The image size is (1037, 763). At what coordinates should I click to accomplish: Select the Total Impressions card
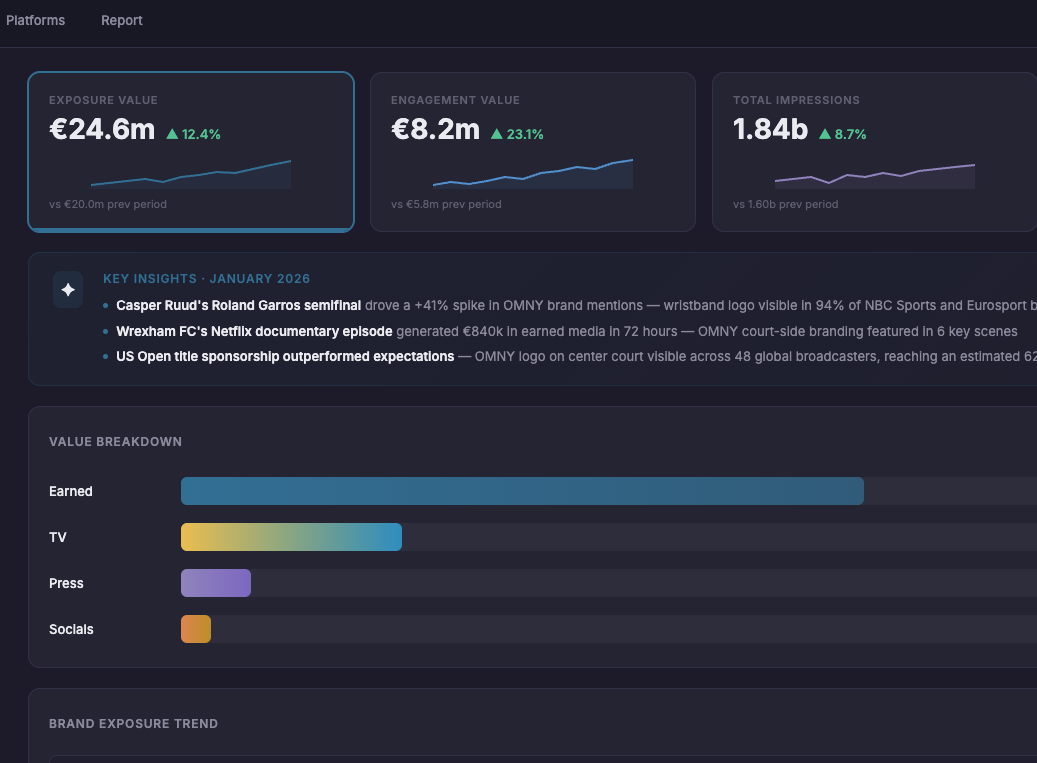click(x=873, y=151)
